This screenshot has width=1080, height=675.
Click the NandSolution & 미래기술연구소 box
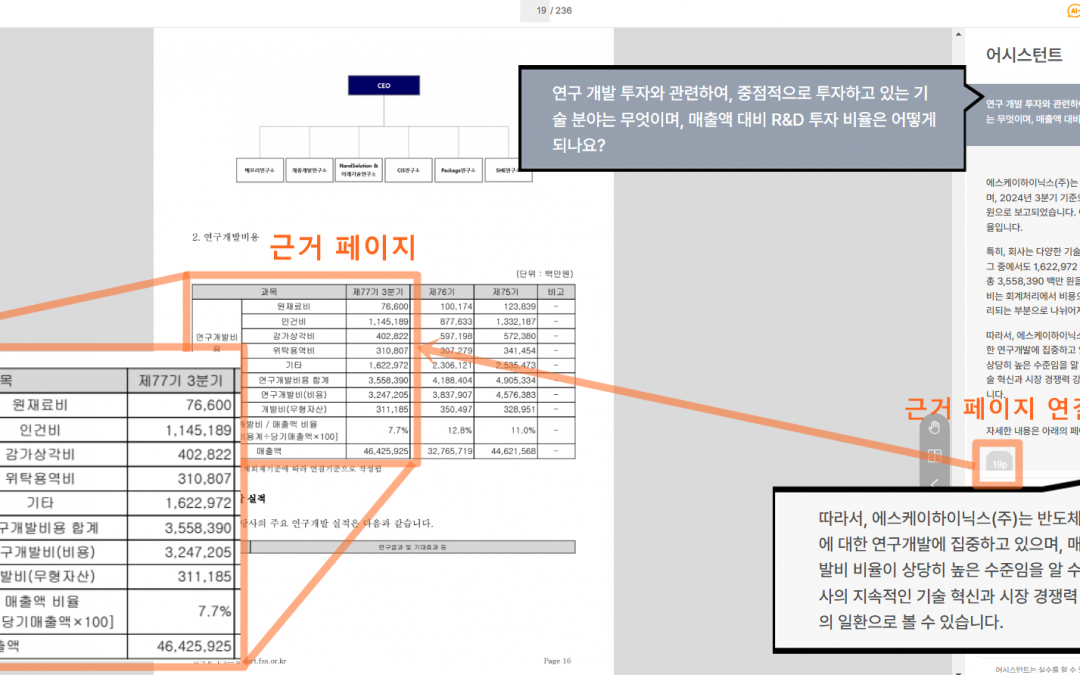[x=359, y=170]
